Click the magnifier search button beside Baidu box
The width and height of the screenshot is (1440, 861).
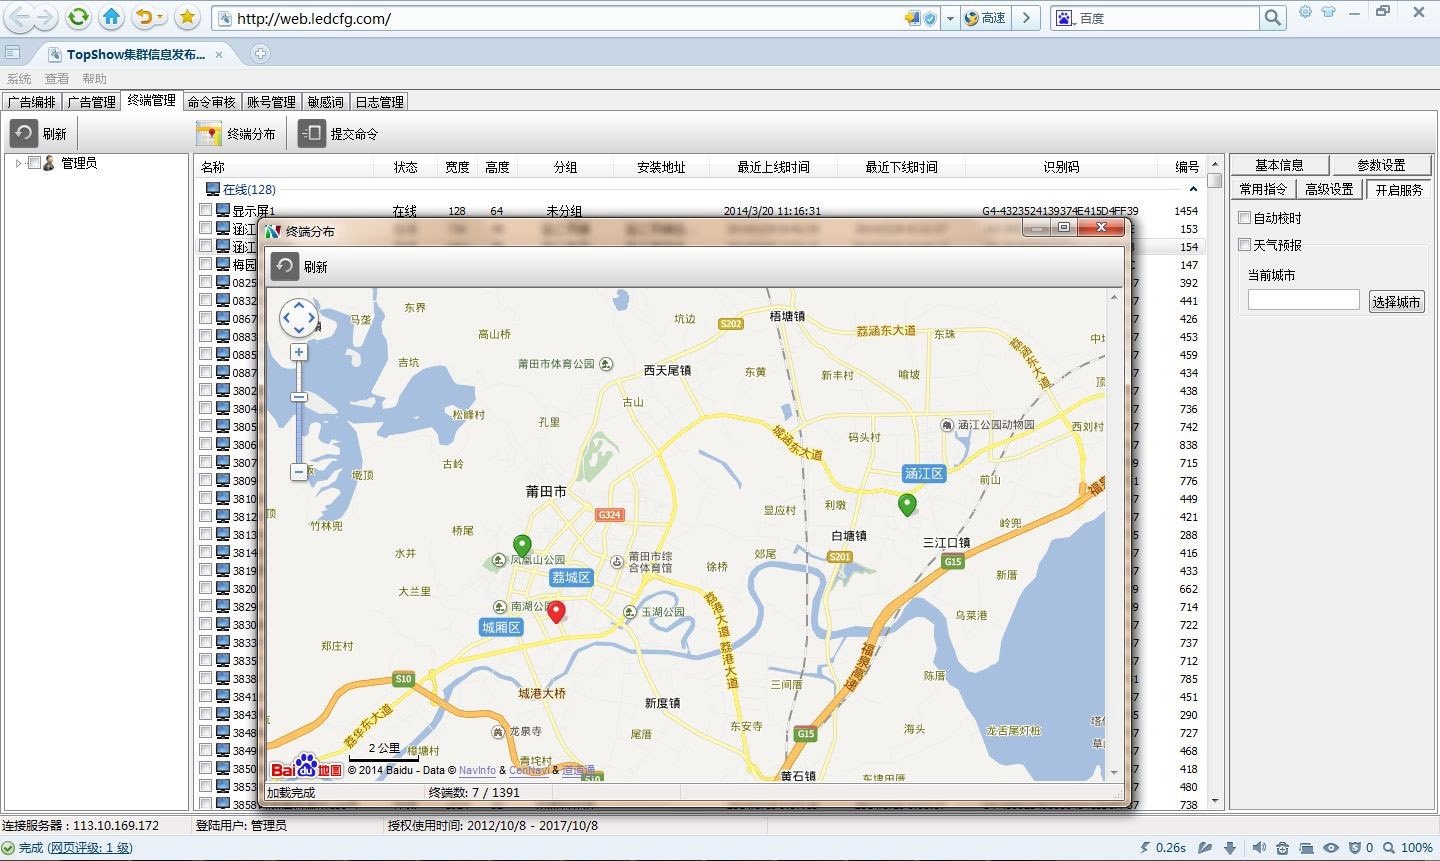(1272, 18)
